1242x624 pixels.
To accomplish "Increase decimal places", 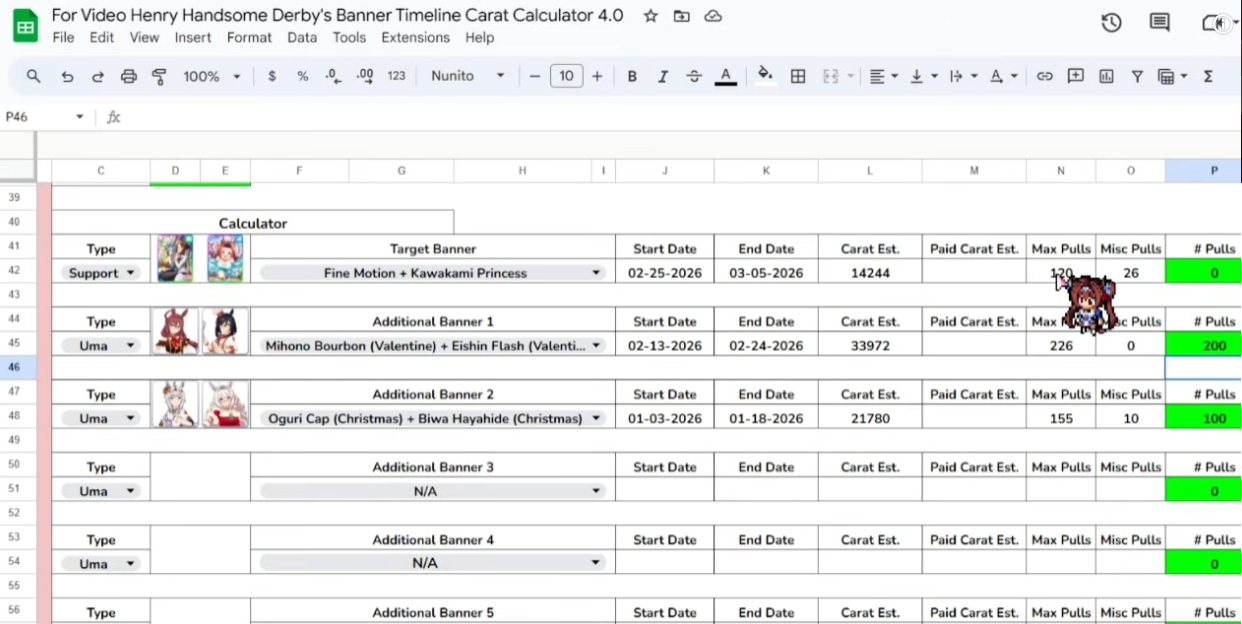I will (365, 76).
